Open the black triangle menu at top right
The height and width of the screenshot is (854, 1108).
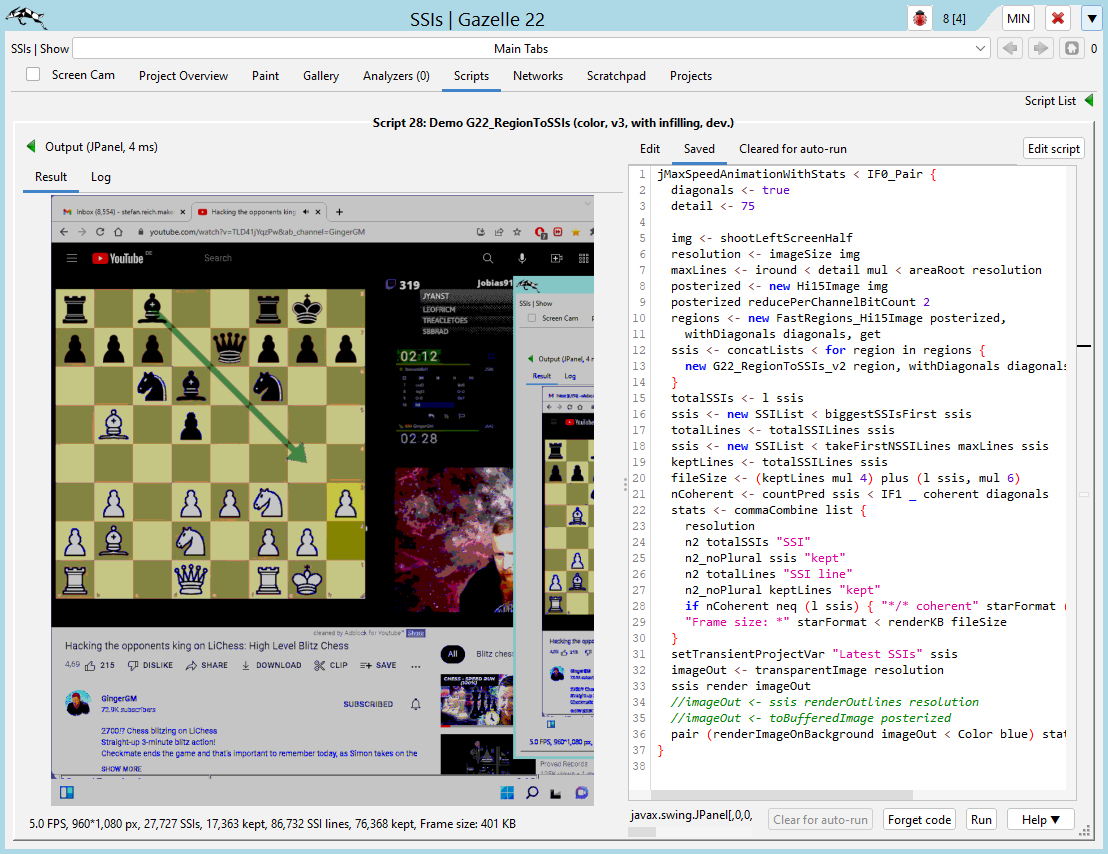(1091, 18)
